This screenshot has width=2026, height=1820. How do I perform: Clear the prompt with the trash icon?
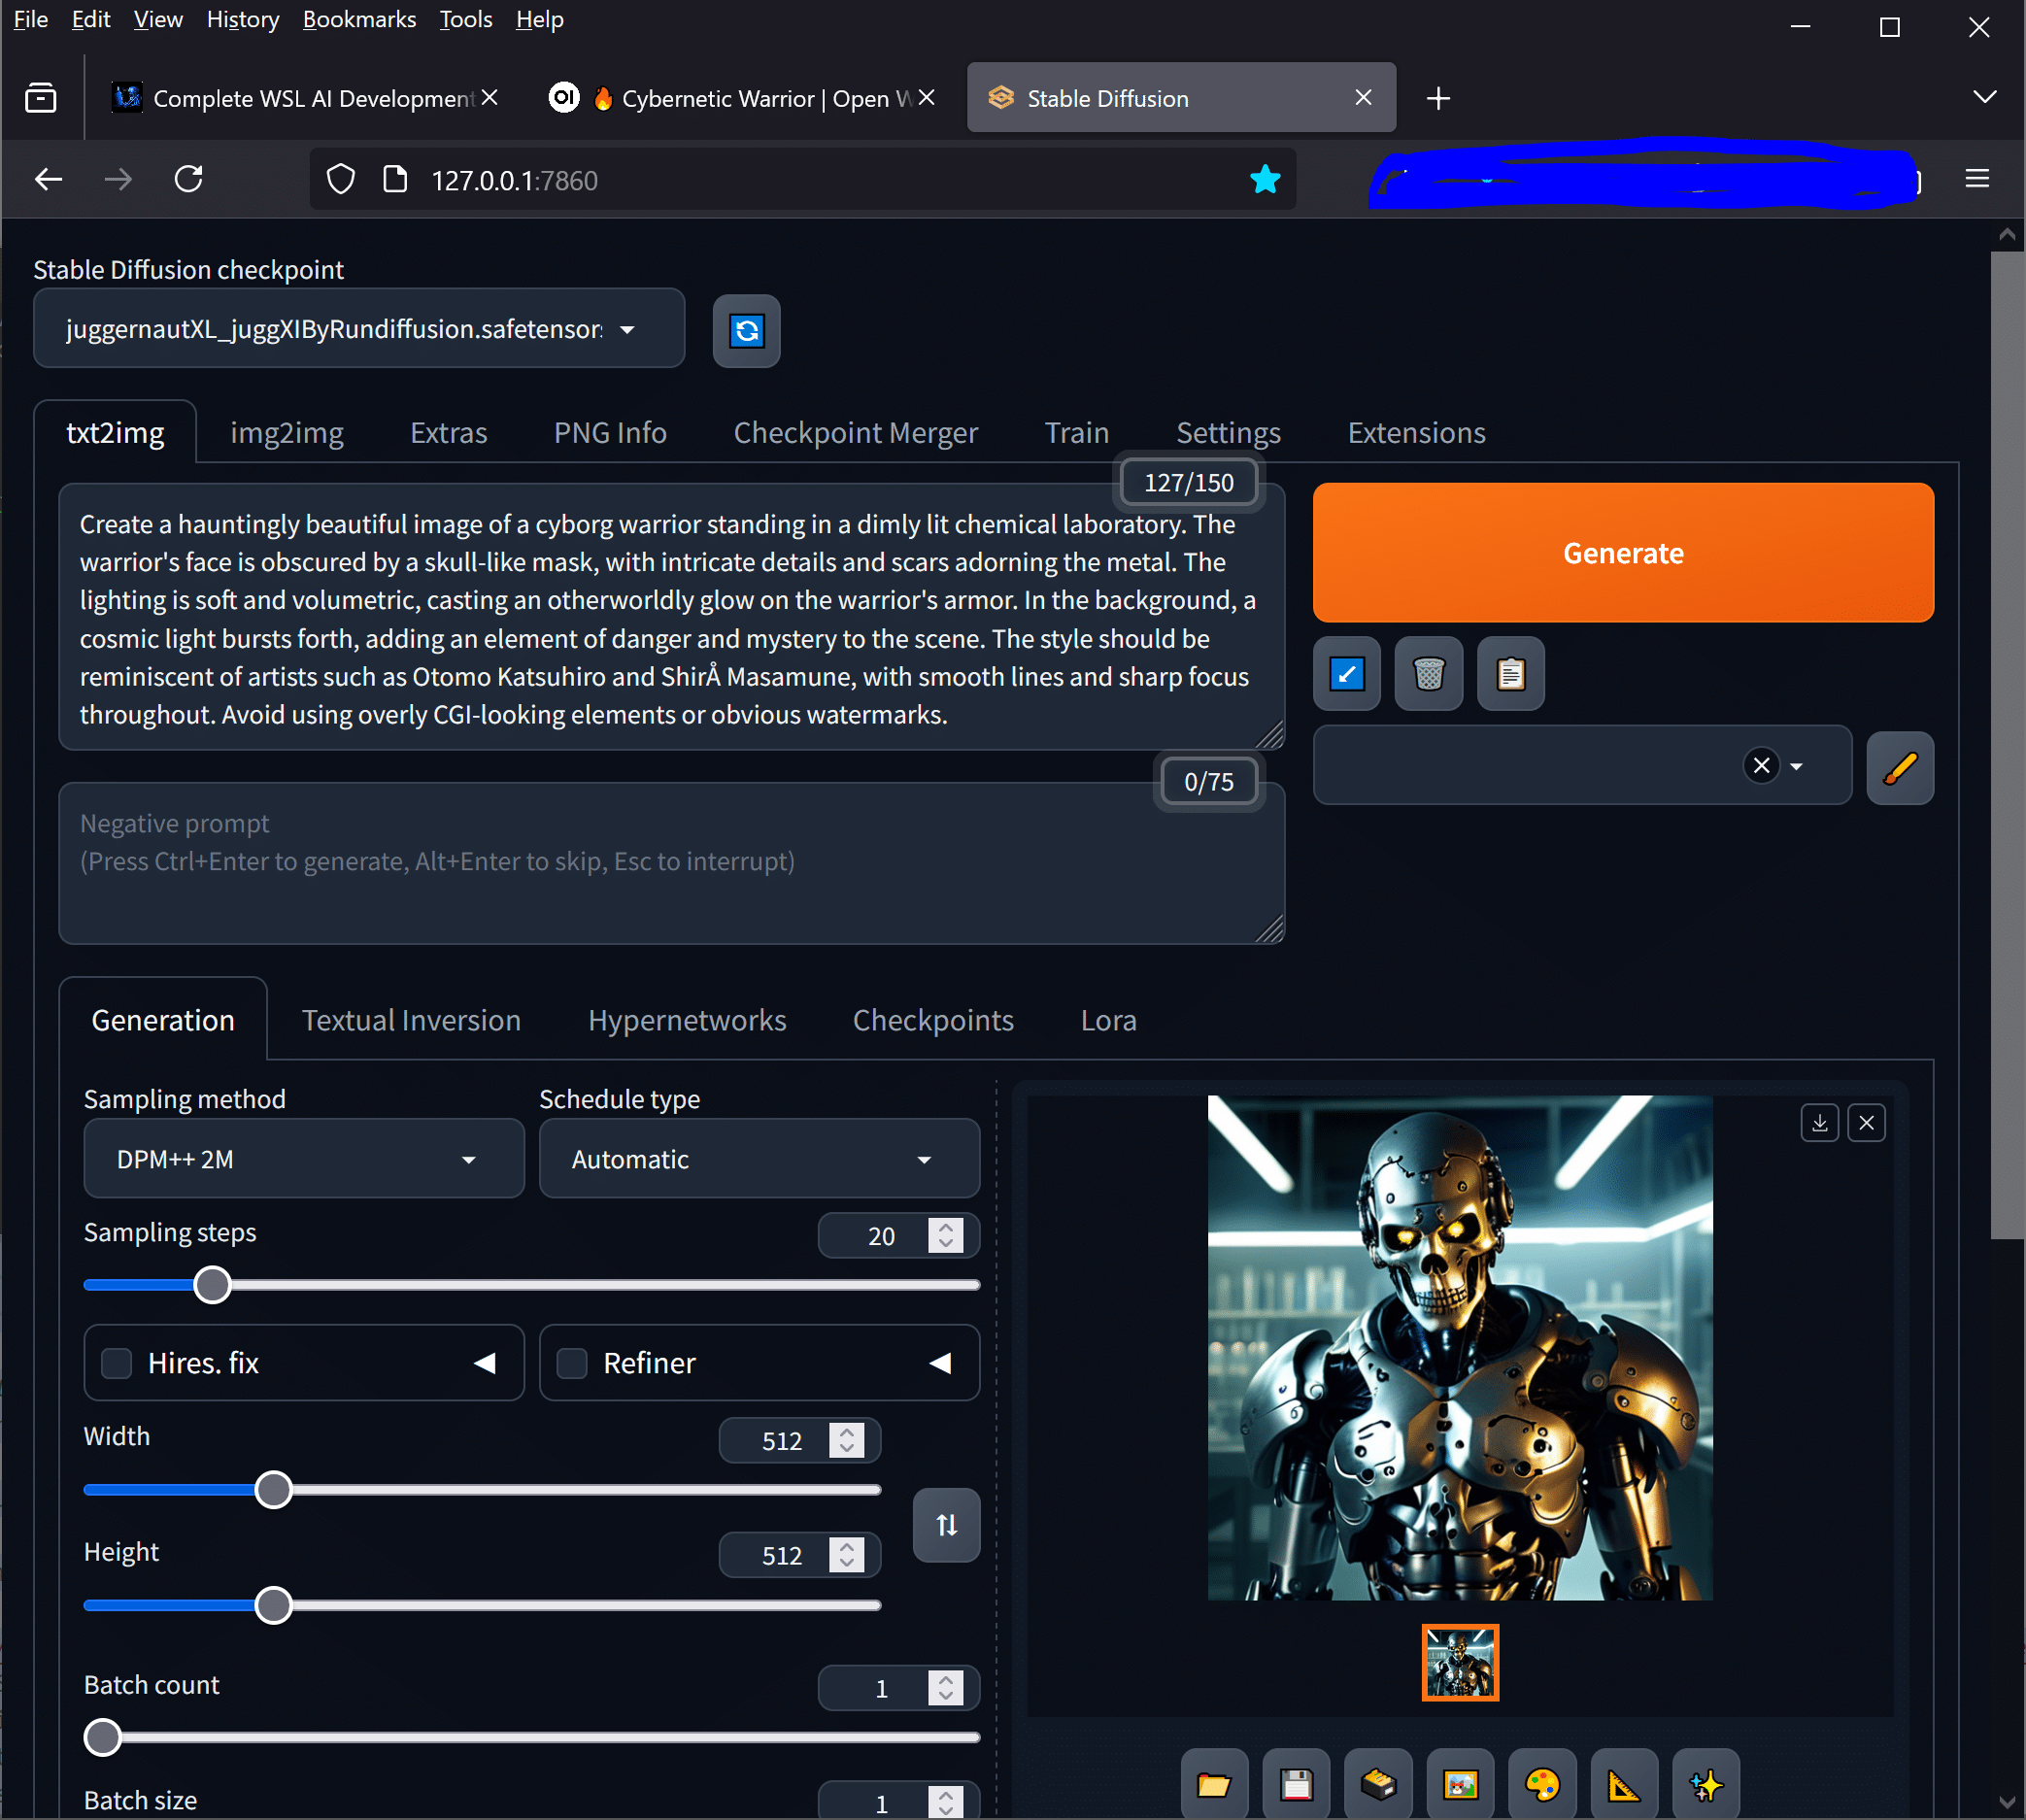point(1428,674)
